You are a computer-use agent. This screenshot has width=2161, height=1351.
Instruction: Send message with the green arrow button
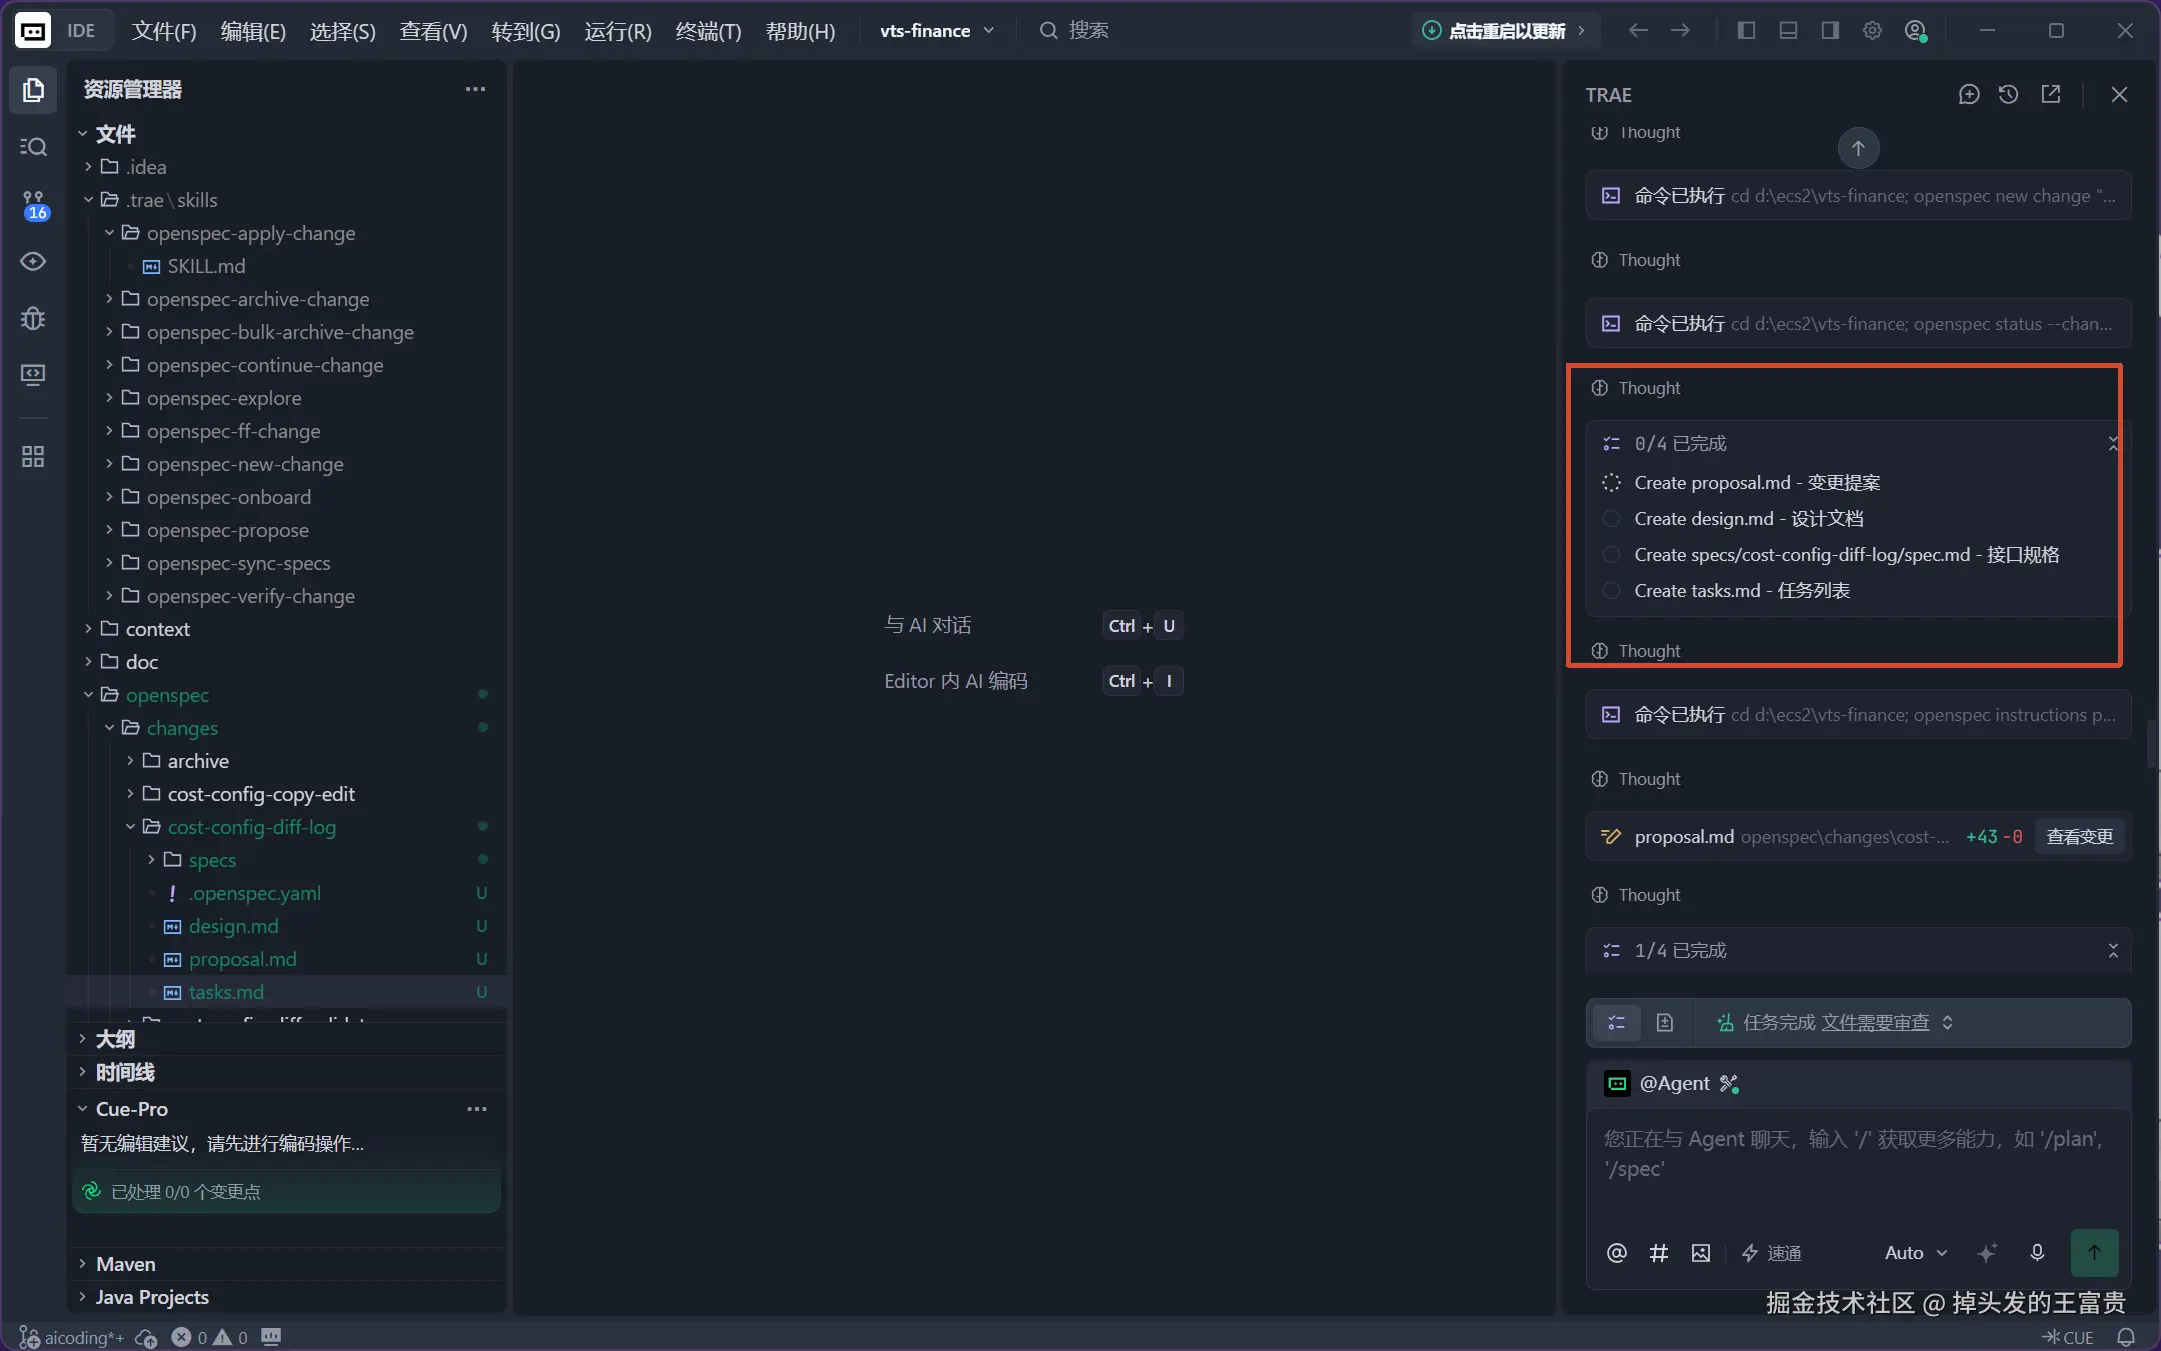(x=2094, y=1252)
